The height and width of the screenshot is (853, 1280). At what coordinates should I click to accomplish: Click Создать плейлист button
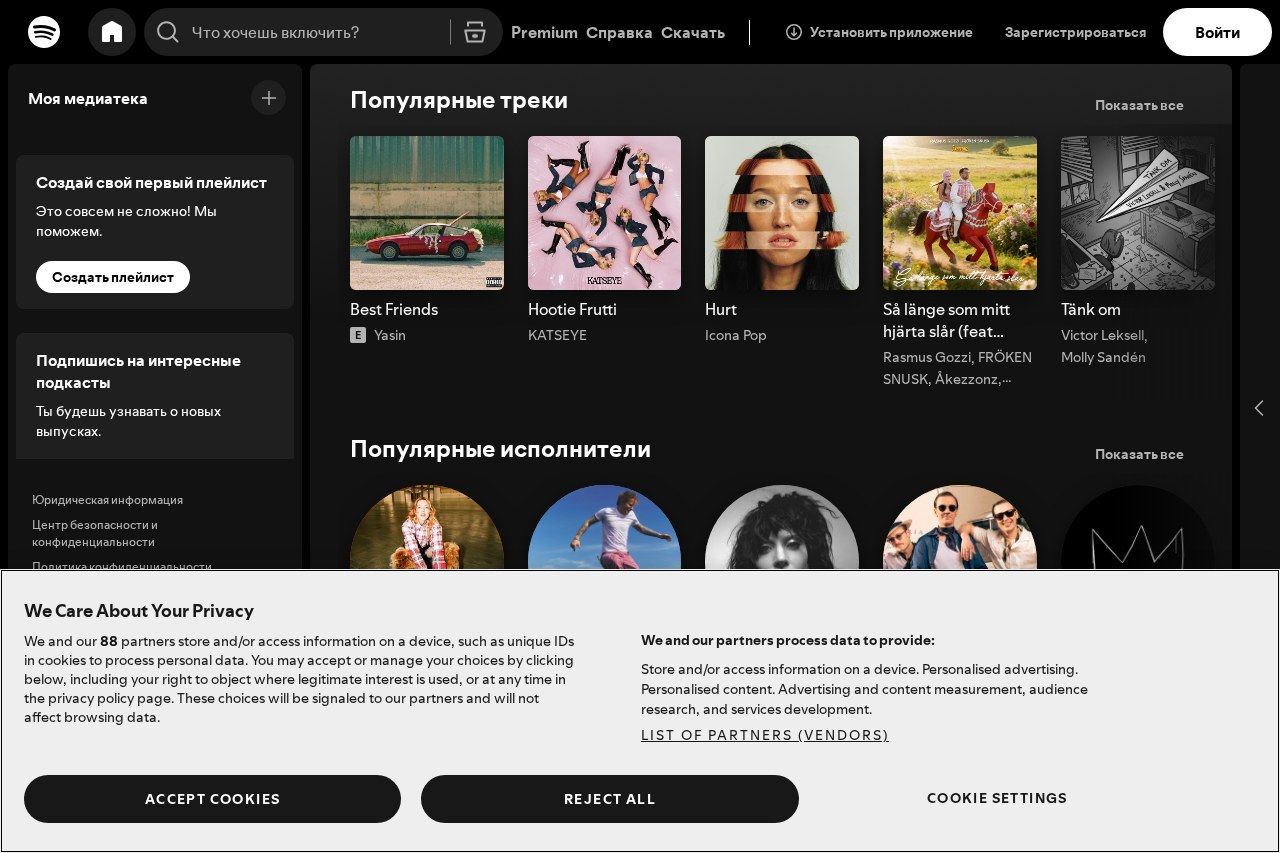(x=113, y=277)
